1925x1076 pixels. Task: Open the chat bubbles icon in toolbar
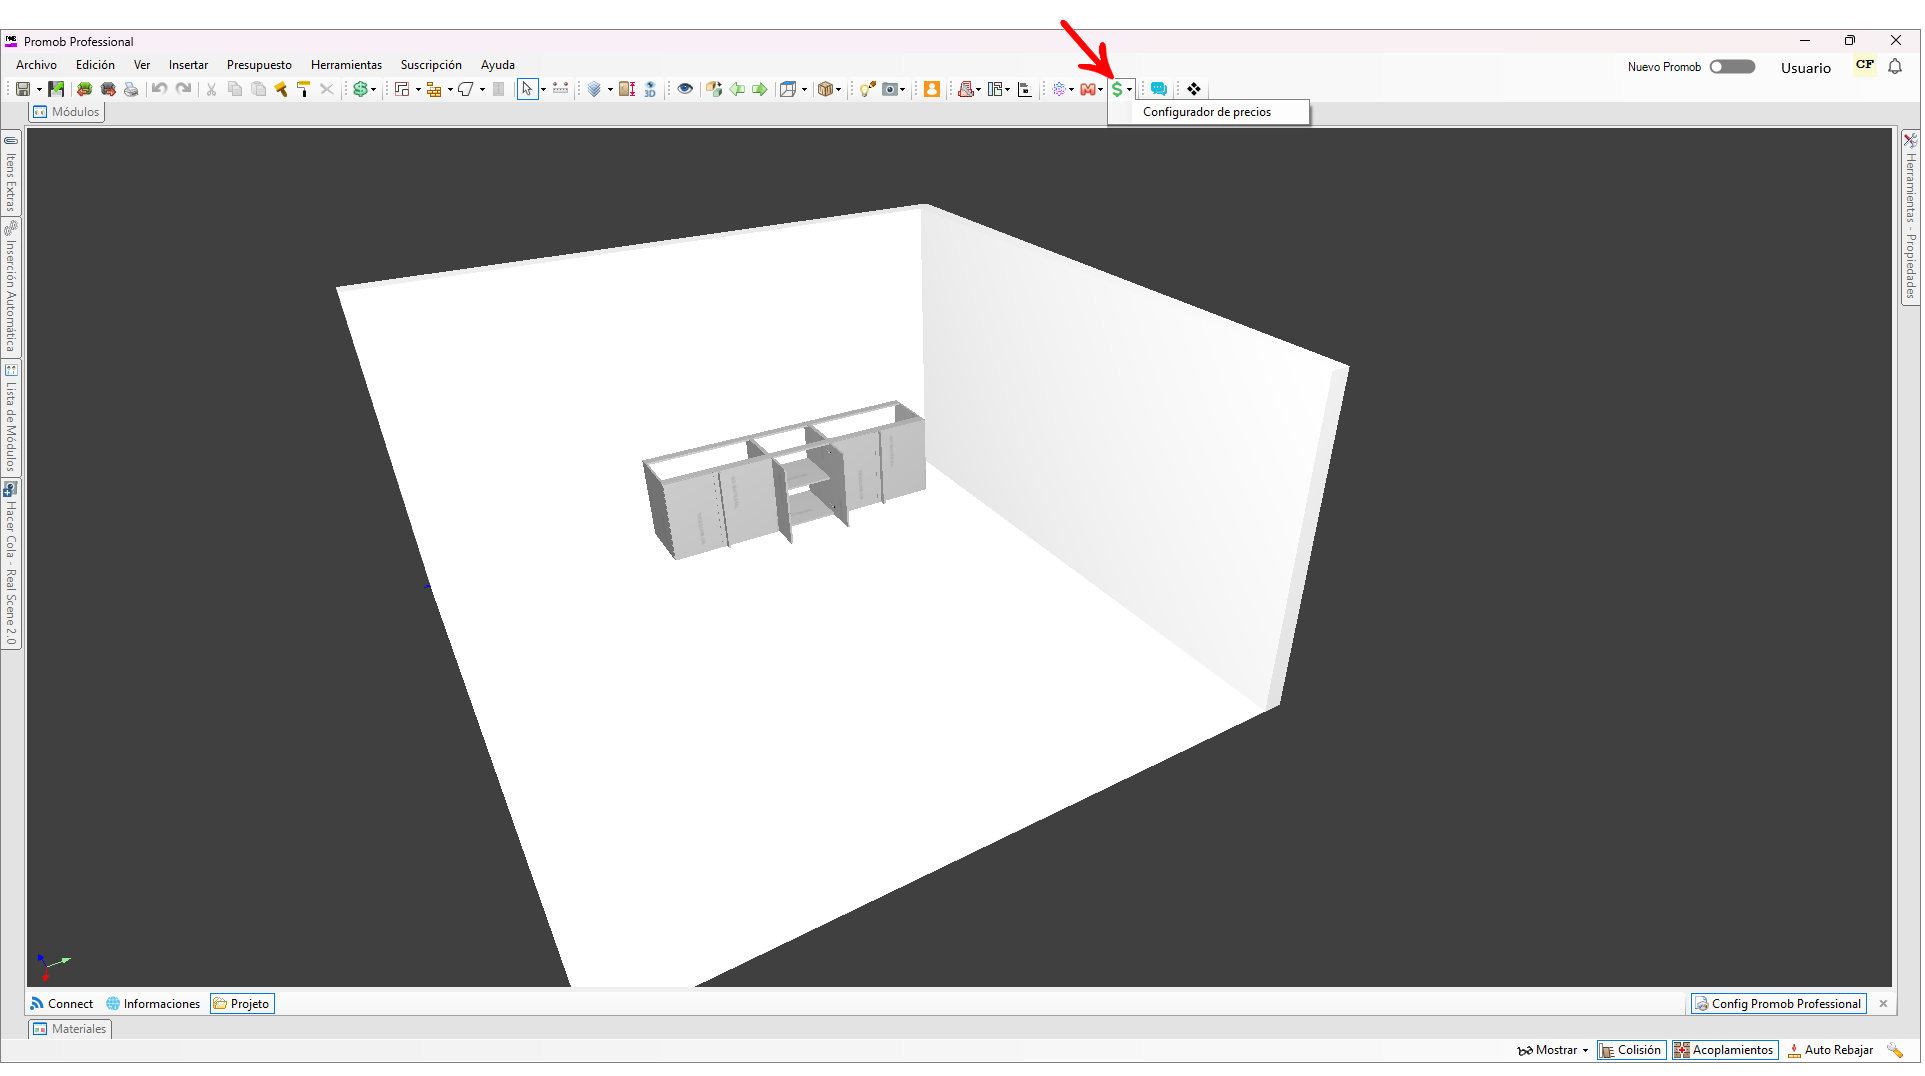pyautogui.click(x=1159, y=89)
